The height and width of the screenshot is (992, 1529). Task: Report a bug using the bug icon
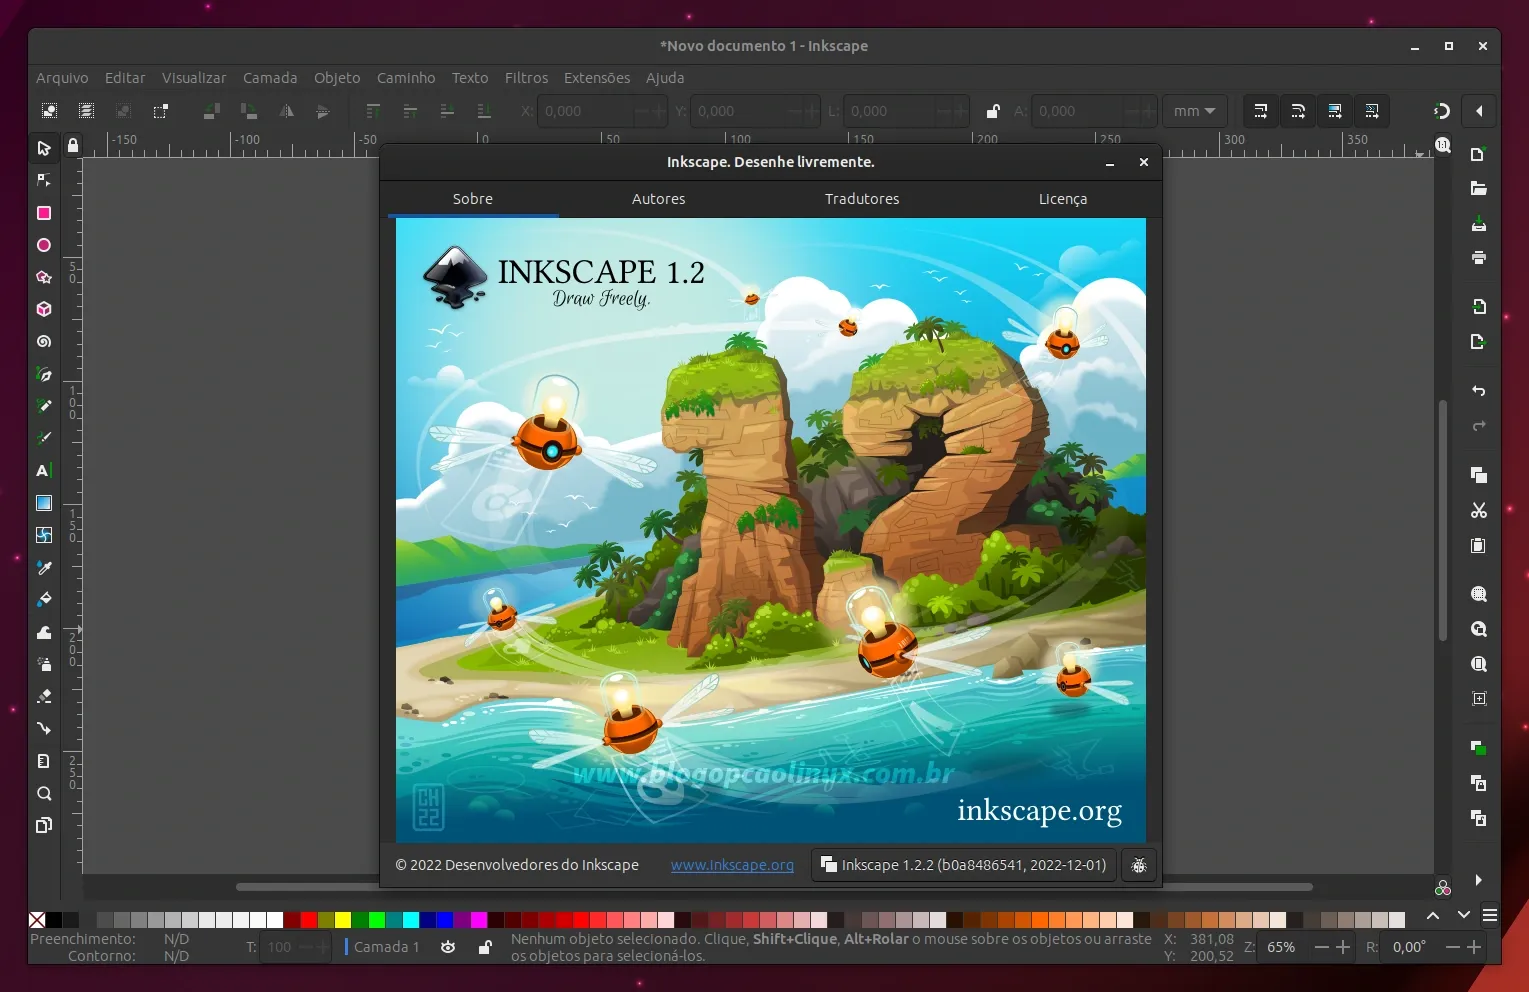point(1139,865)
